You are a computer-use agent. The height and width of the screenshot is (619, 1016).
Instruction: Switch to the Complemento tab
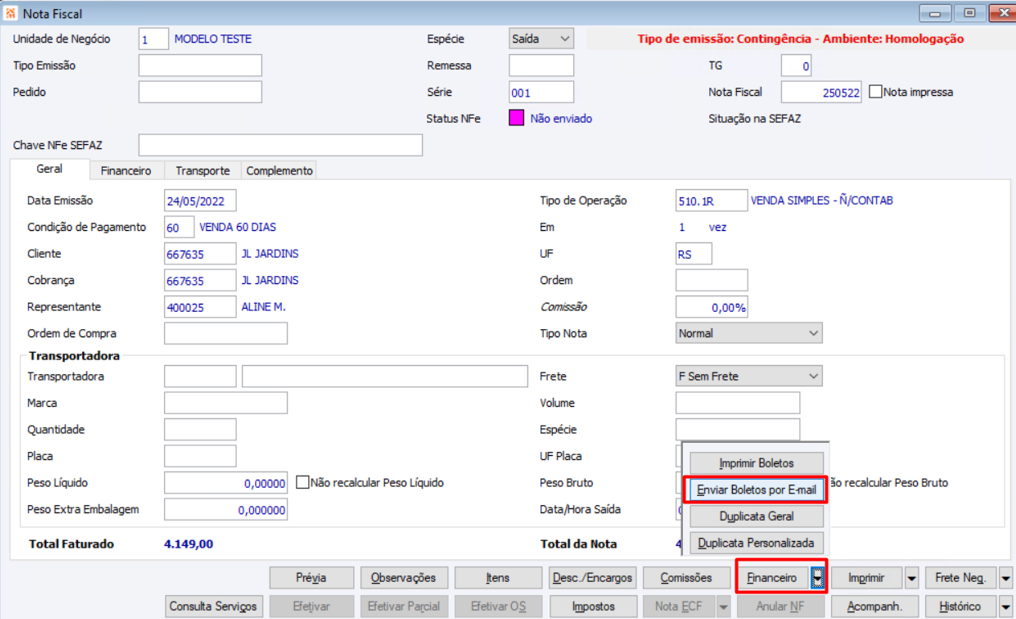coord(279,170)
